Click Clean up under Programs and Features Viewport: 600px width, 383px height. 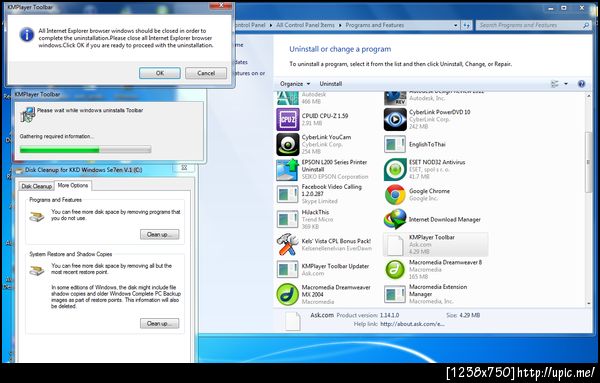pyautogui.click(x=160, y=235)
